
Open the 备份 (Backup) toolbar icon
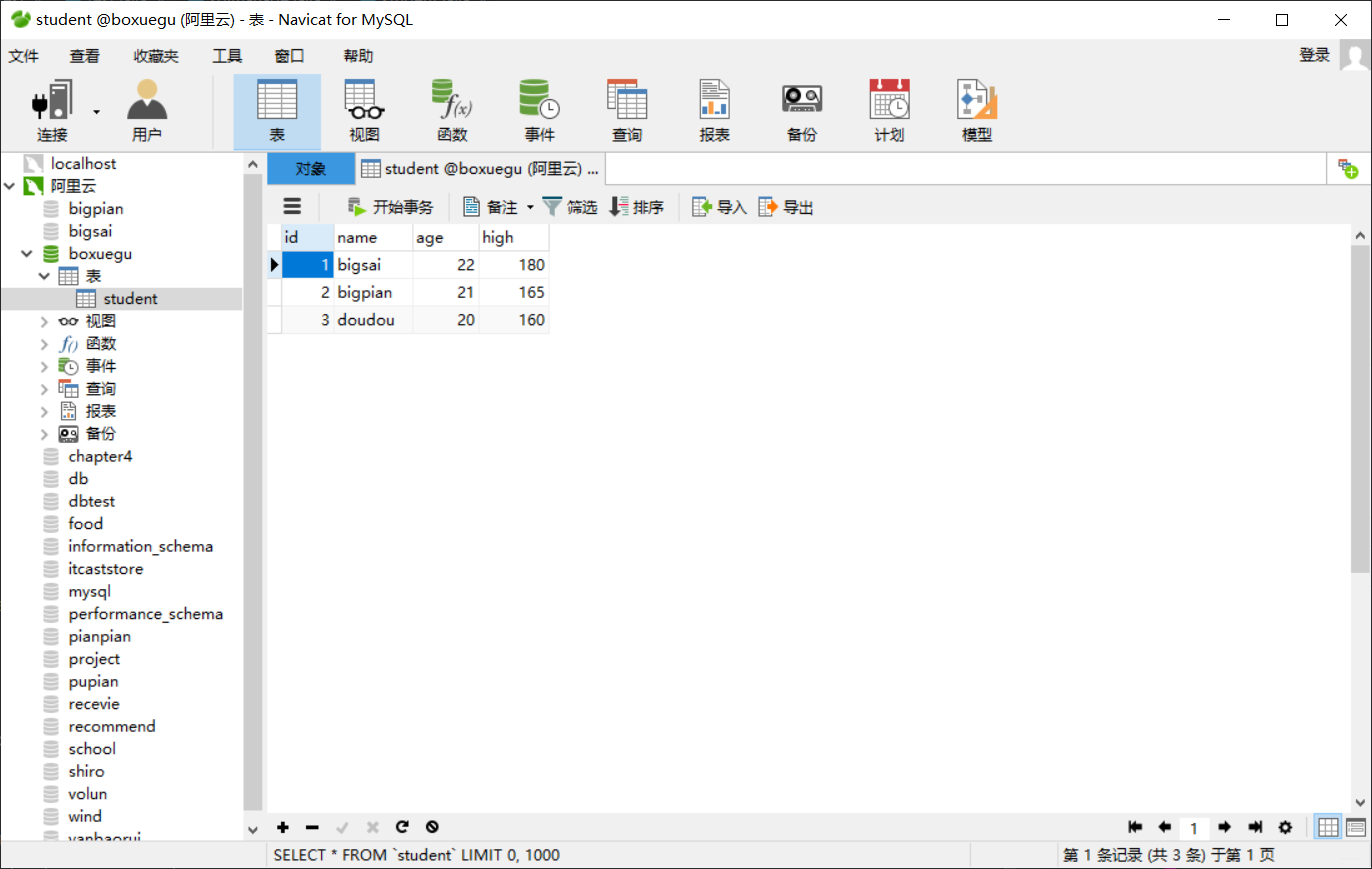pos(802,111)
